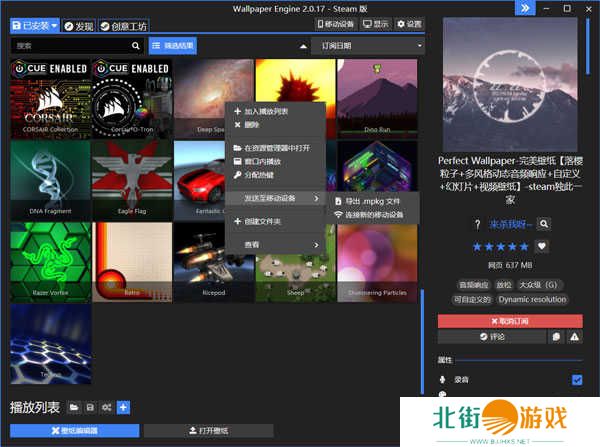Expand the 已安装 installed dropdown
Viewport: 600px width, 447px height.
[x=34, y=25]
